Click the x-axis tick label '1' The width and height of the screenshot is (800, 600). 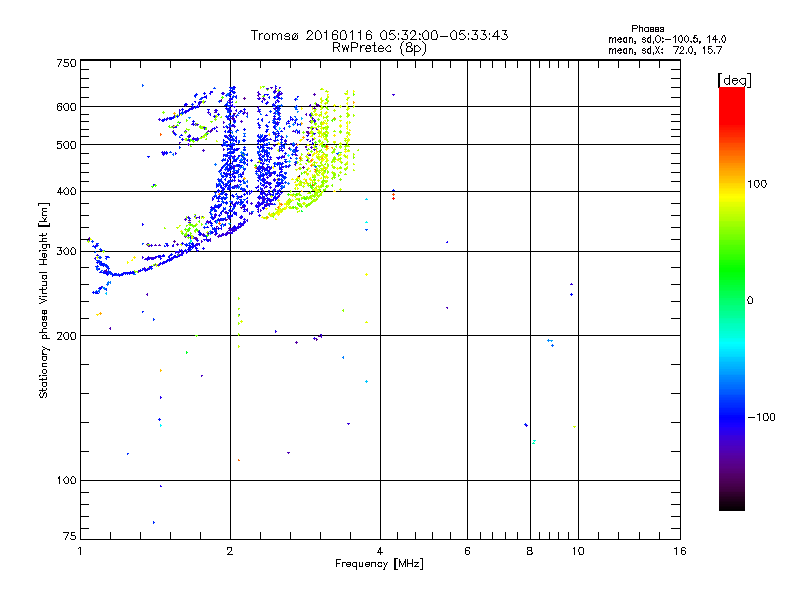80,551
